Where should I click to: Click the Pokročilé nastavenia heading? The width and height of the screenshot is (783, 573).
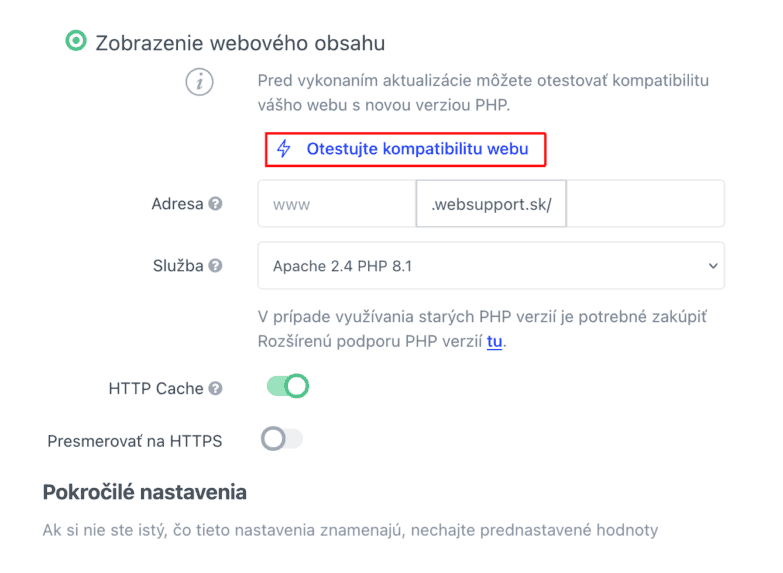(x=145, y=492)
